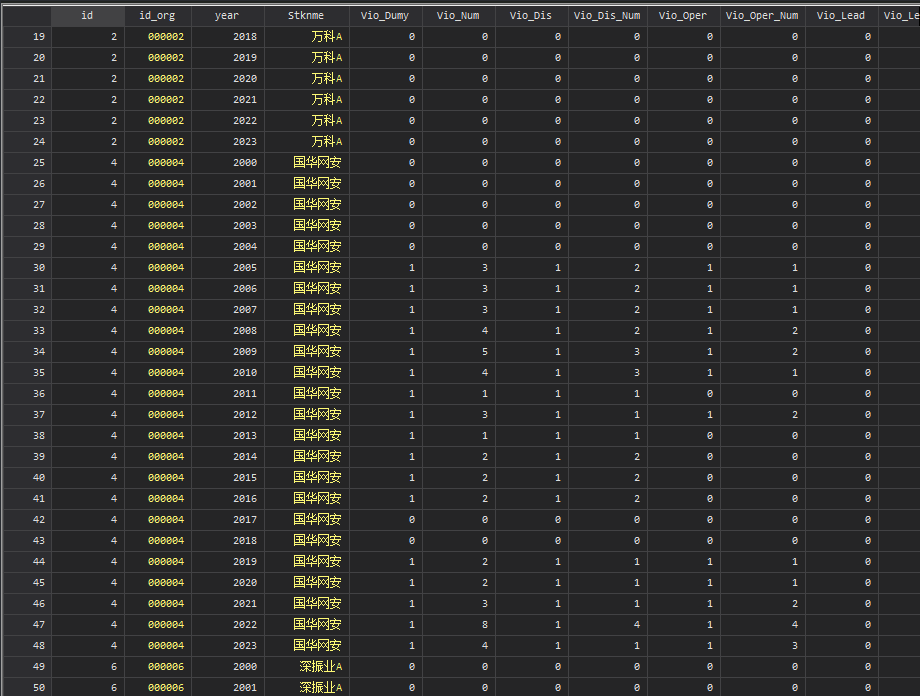Select the Stknme column header
The height and width of the screenshot is (696, 920).
point(306,16)
